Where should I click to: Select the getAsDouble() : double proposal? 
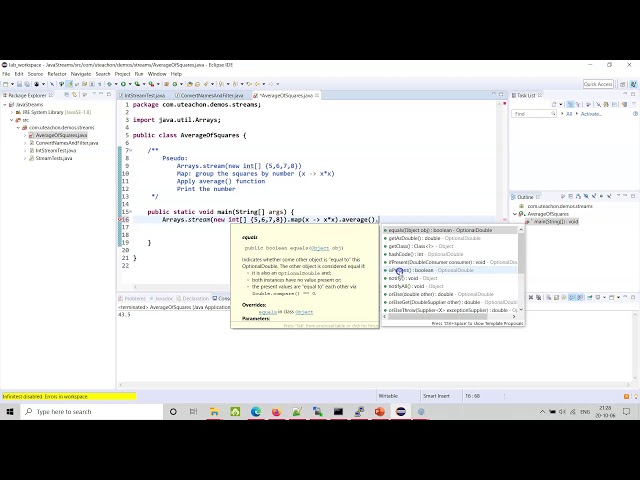point(450,238)
